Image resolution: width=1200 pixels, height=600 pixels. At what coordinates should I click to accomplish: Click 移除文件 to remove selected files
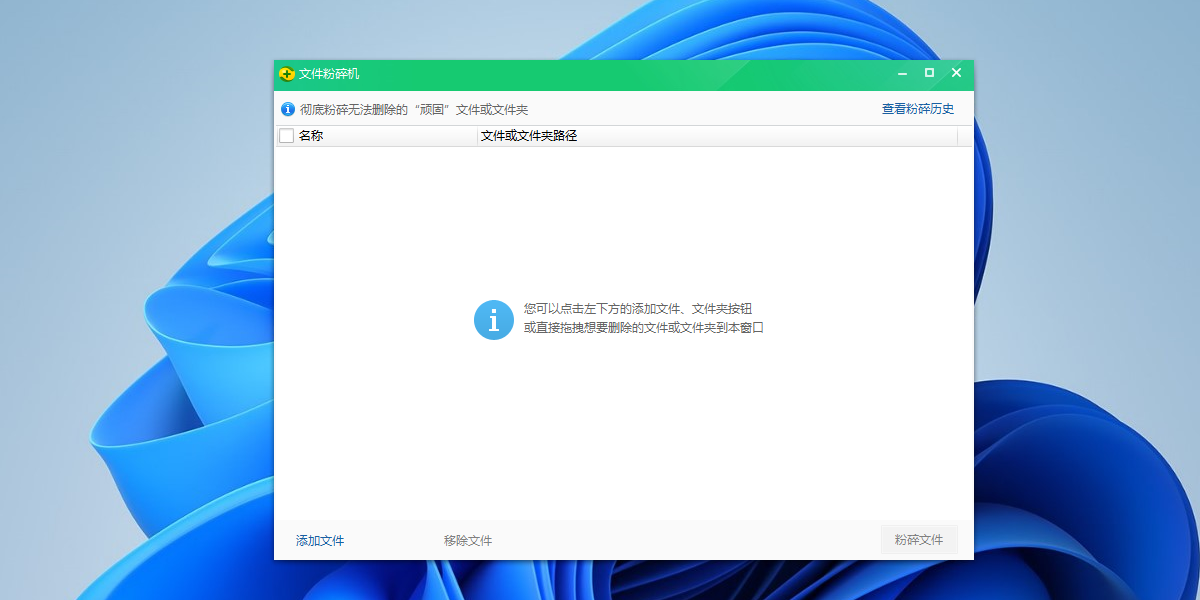coord(468,539)
